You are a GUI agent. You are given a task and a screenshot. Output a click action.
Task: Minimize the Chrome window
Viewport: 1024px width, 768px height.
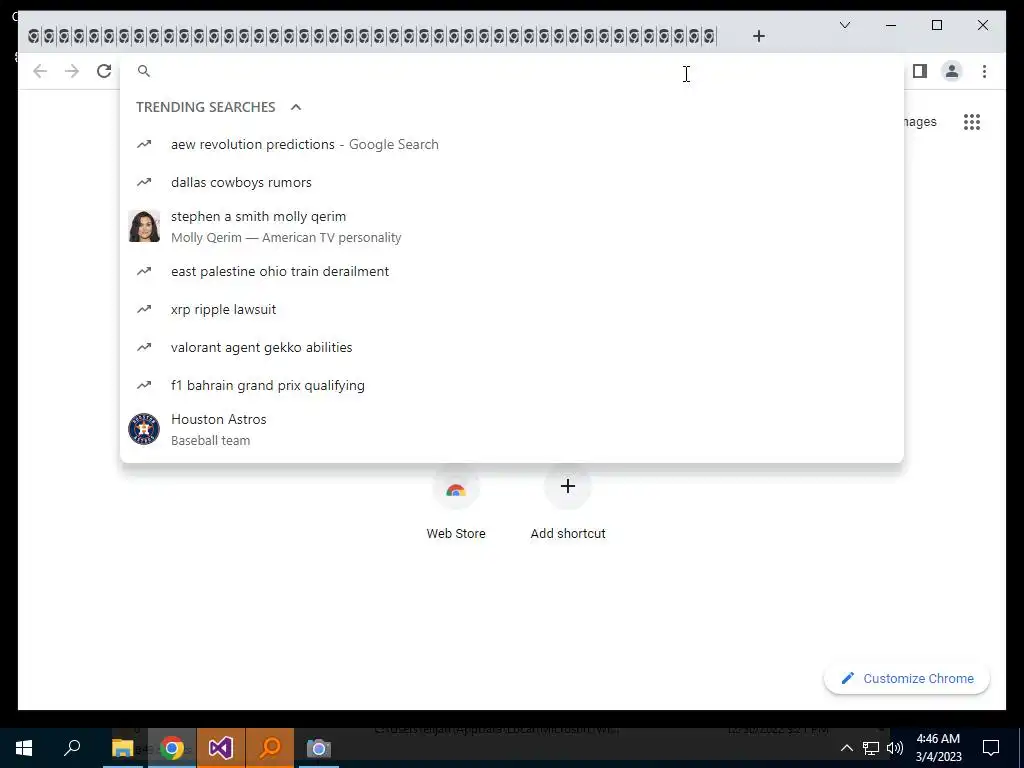[891, 25]
